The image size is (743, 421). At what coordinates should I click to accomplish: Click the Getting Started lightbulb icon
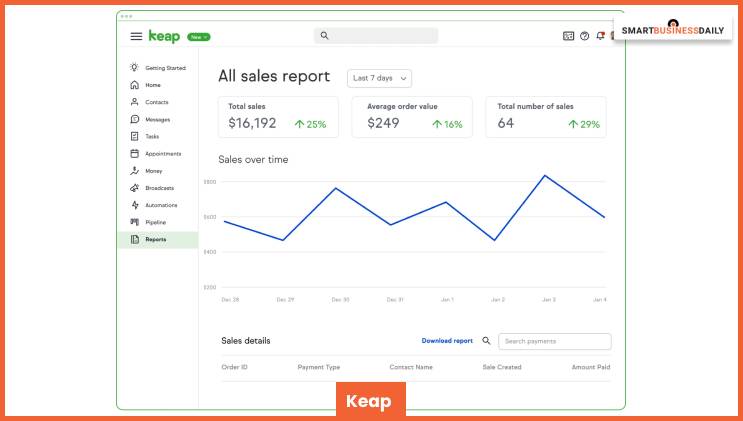click(x=135, y=68)
